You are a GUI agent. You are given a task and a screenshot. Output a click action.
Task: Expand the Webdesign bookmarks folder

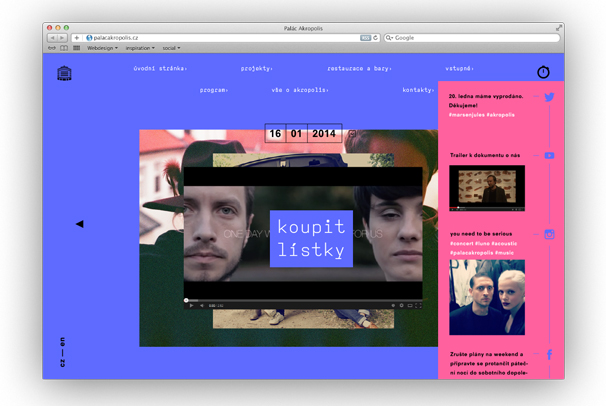(101, 48)
